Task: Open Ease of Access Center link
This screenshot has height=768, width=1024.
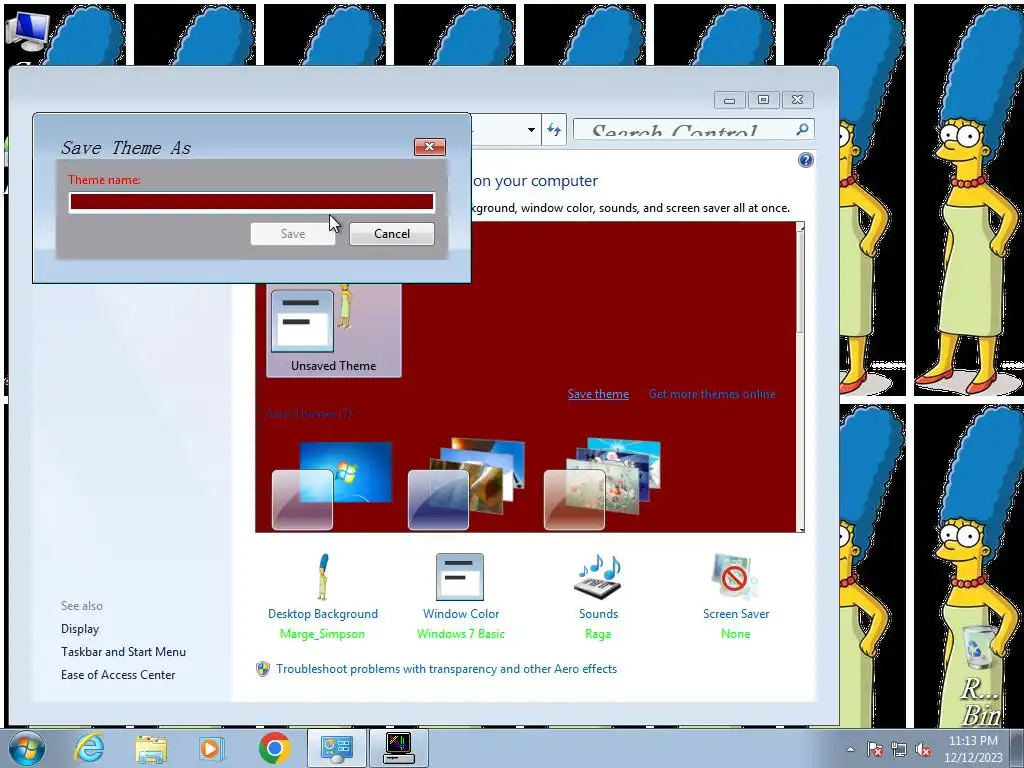Action: click(118, 675)
